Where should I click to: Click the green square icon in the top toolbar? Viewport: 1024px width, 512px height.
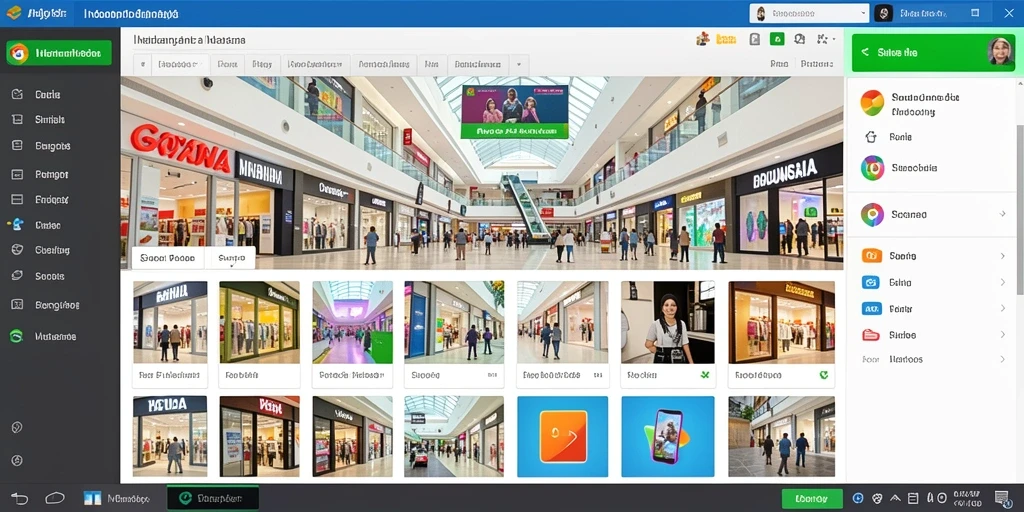[x=777, y=39]
